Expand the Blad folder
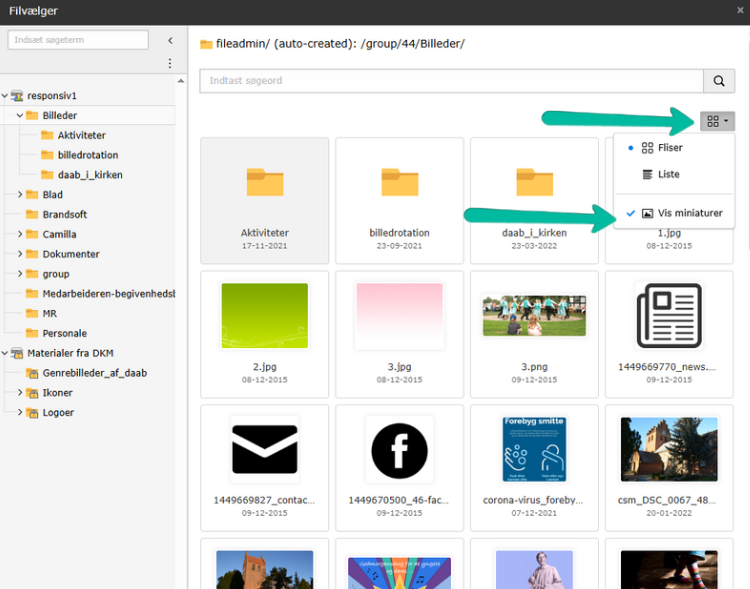The image size is (750, 589). [x=20, y=194]
